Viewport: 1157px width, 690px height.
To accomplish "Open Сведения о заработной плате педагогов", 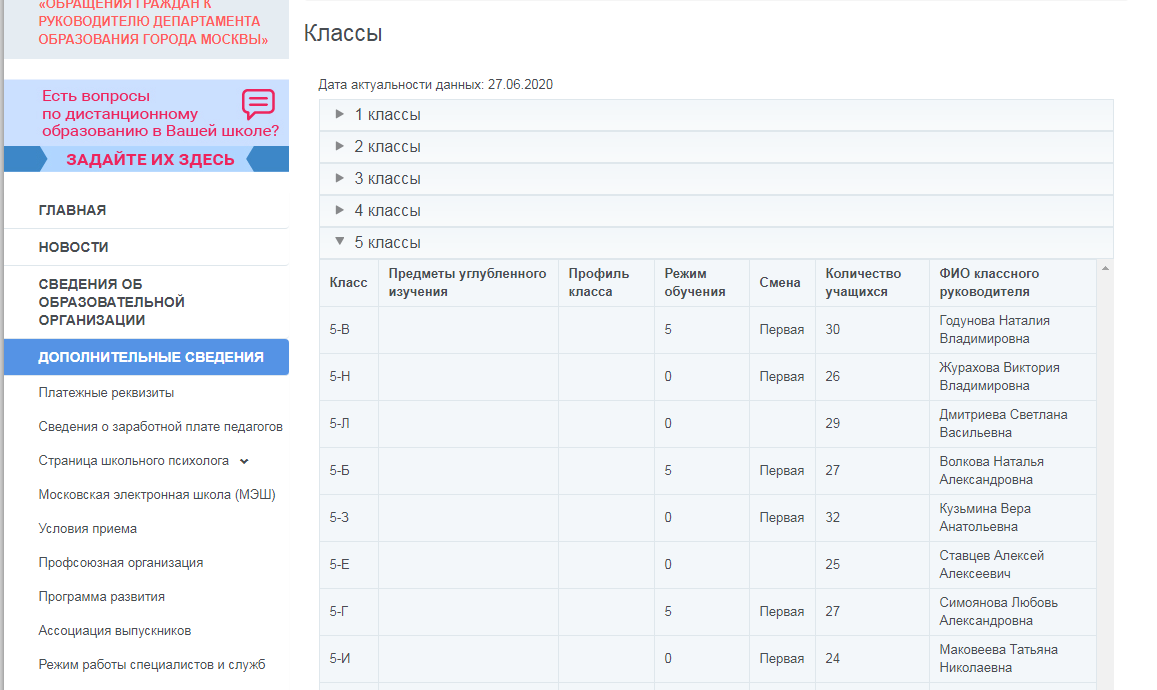I will (160, 427).
